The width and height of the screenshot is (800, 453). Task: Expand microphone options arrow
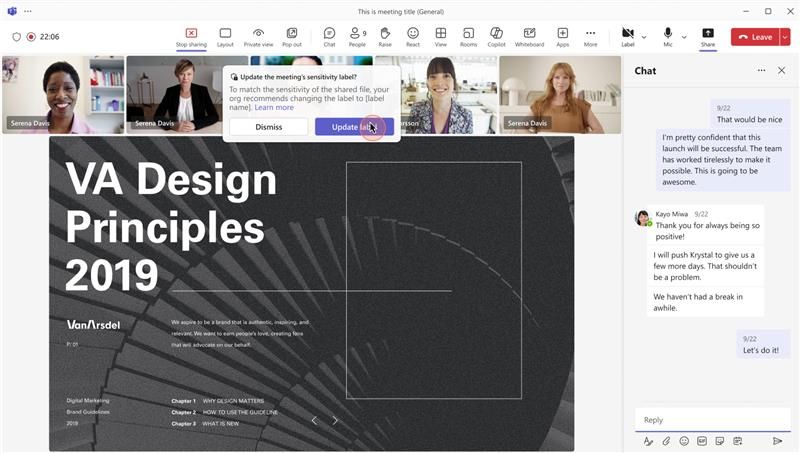pyautogui.click(x=684, y=37)
